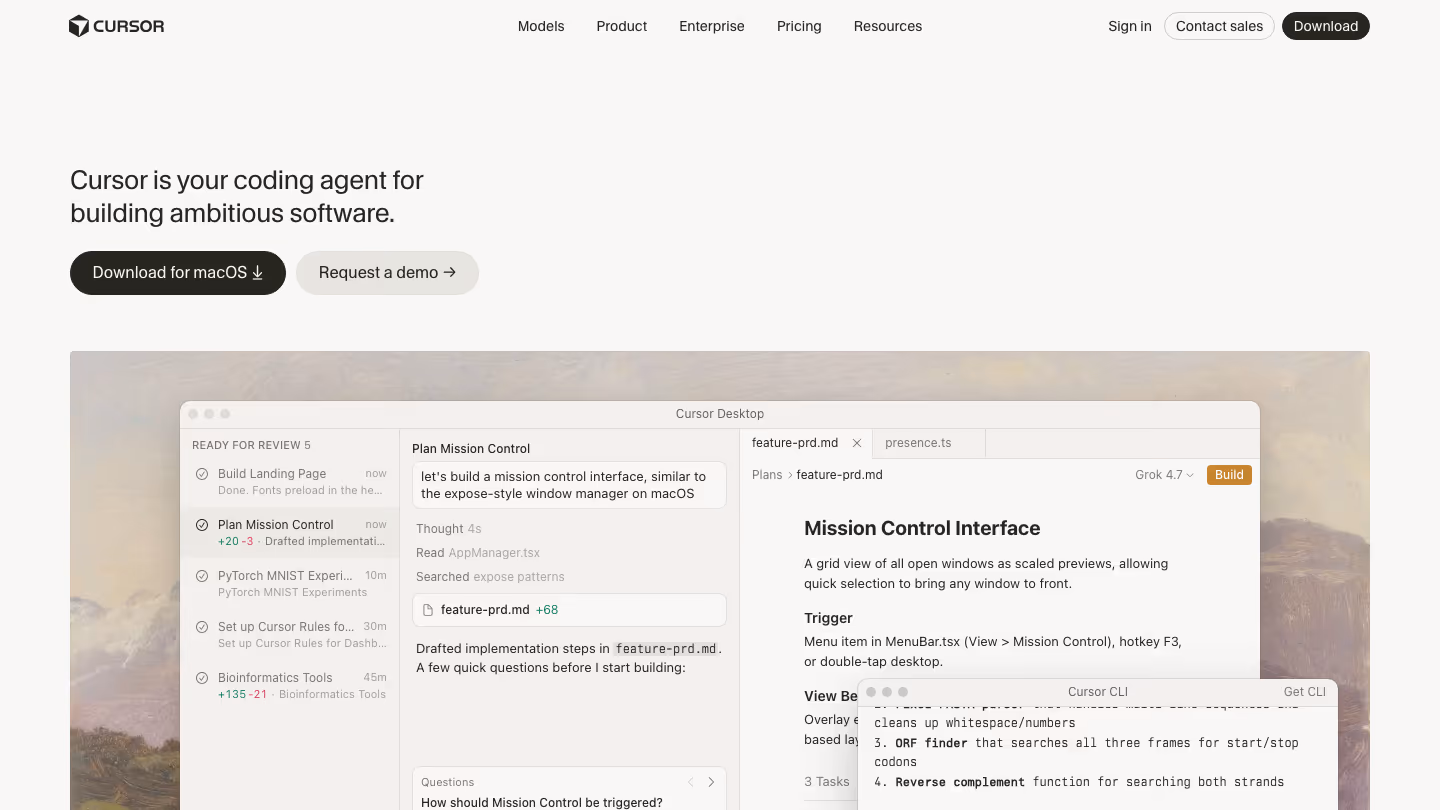Screen dimensions: 1440x810
Task: Select the Plan Mission Control task title in the sidebar
Action: [276, 525]
